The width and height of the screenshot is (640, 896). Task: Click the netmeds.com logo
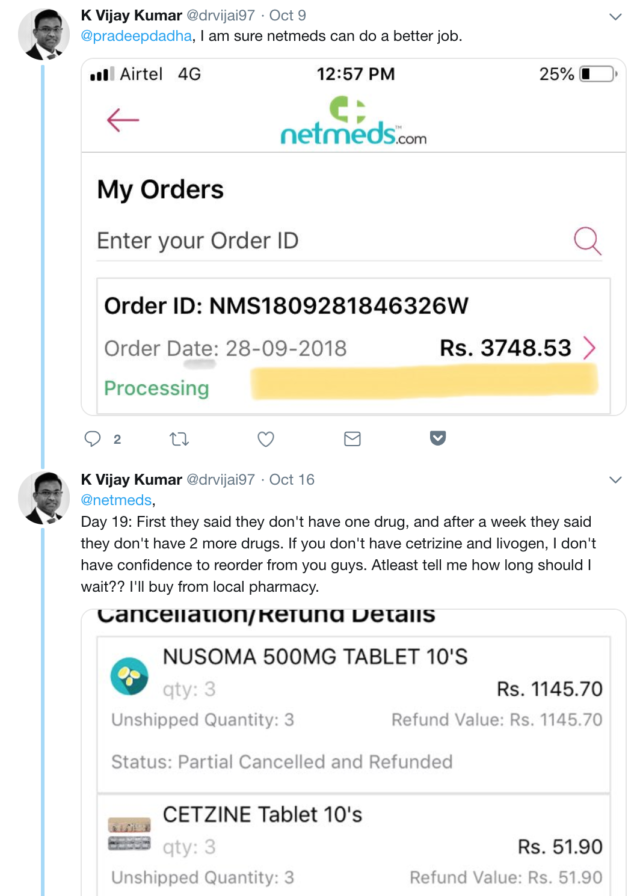tap(351, 122)
